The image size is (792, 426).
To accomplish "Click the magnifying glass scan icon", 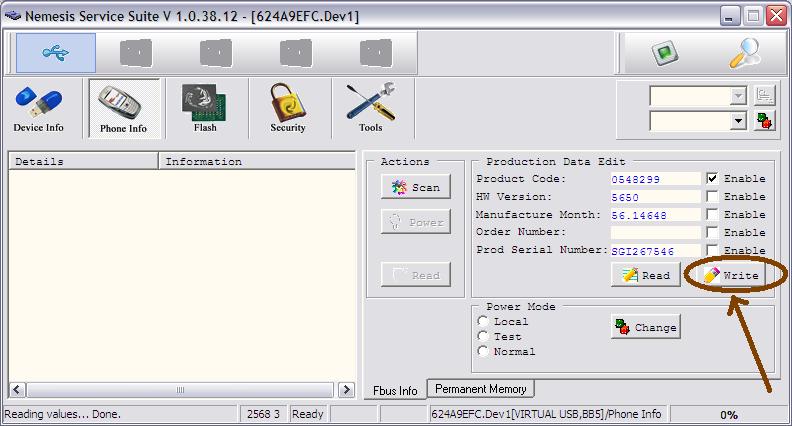I will pyautogui.click(x=745, y=53).
